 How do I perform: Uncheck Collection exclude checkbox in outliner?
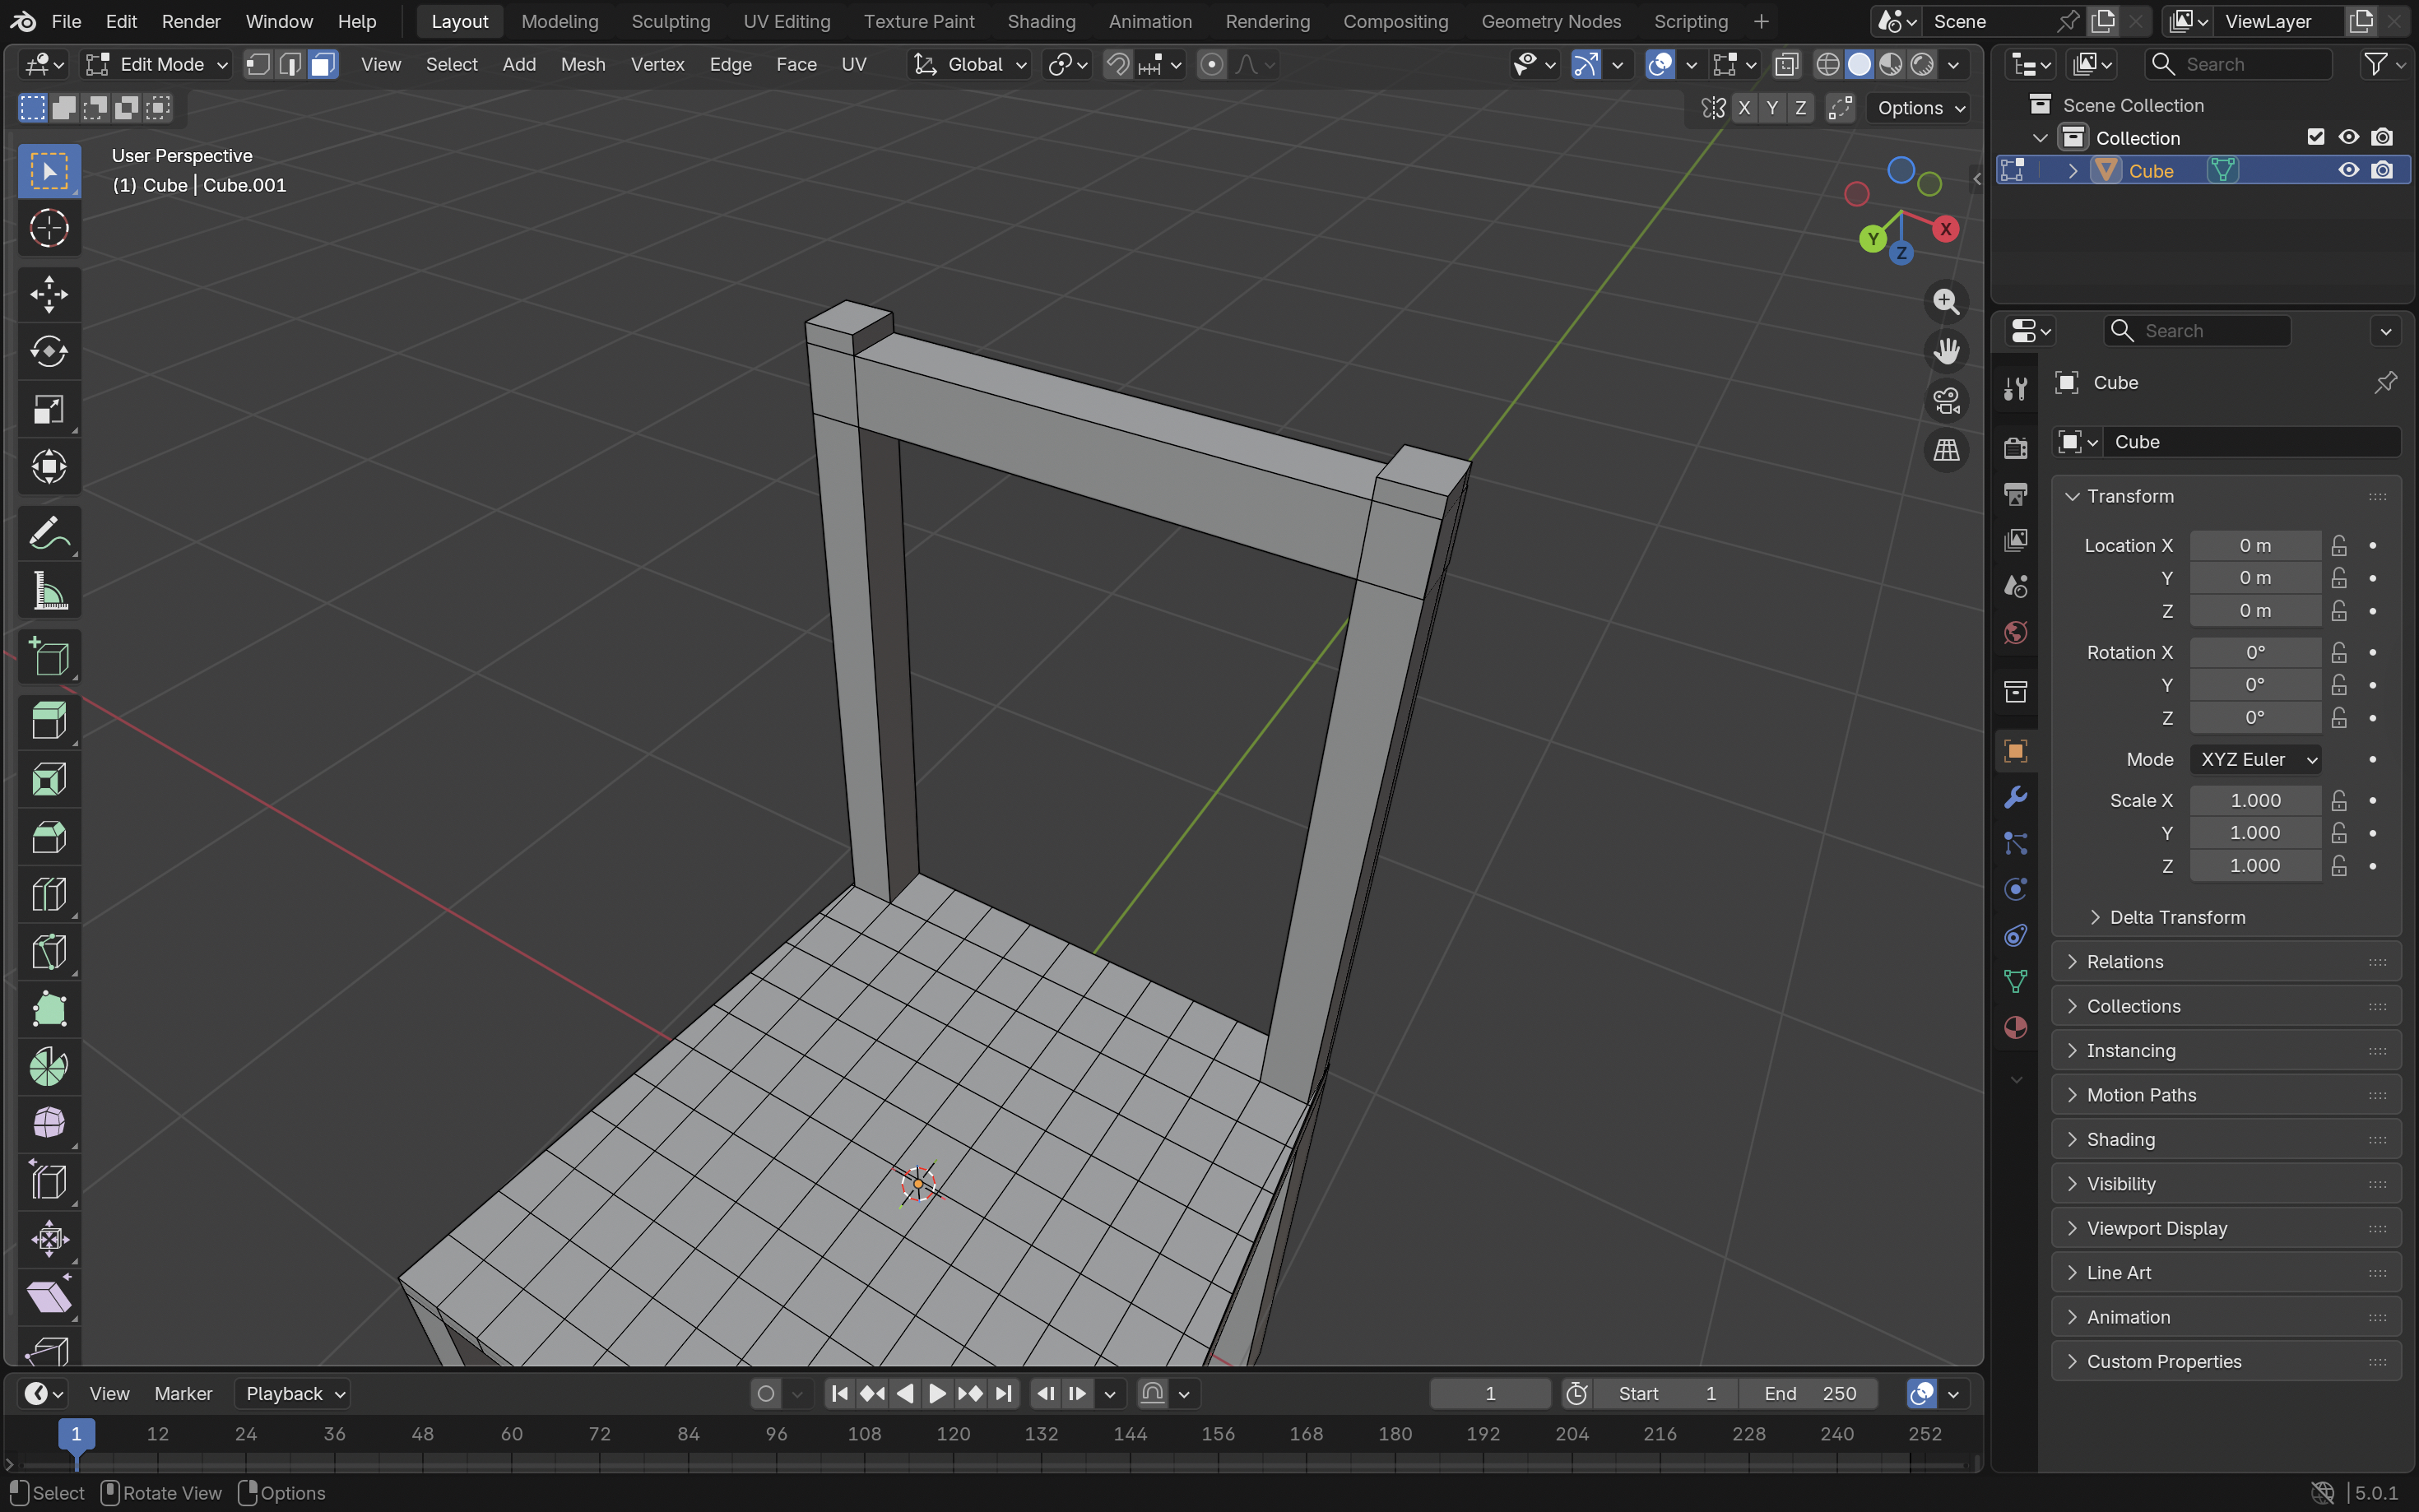(x=2315, y=137)
